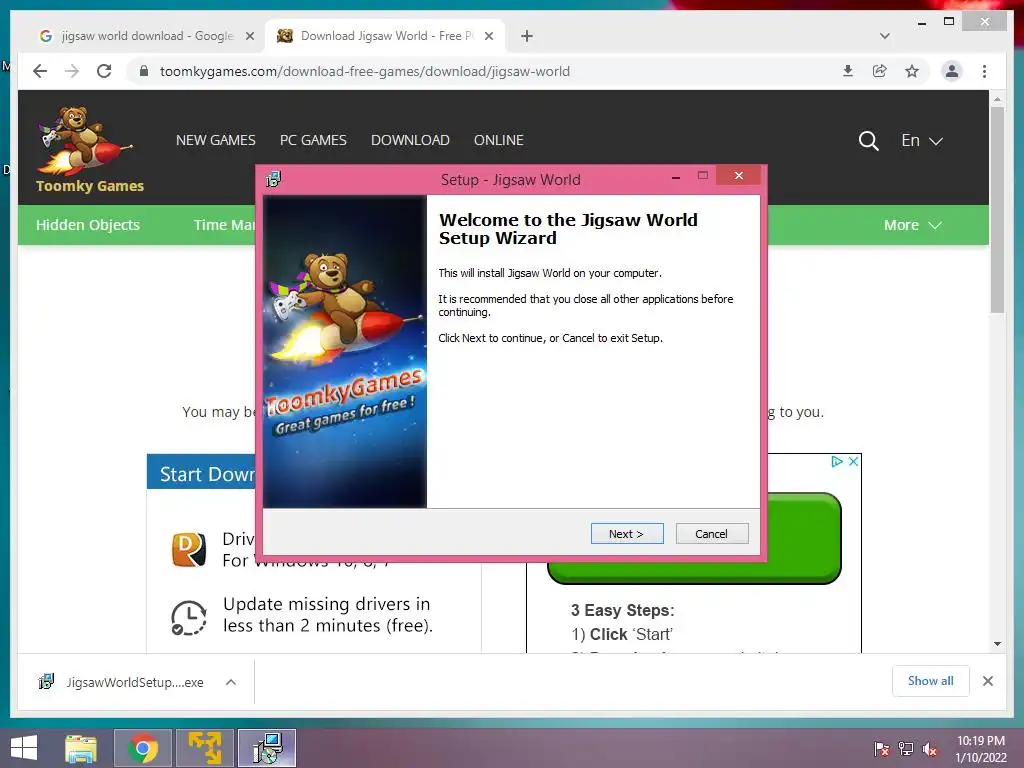Bookmark this page with the star icon
This screenshot has height=768, width=1024.
point(912,71)
